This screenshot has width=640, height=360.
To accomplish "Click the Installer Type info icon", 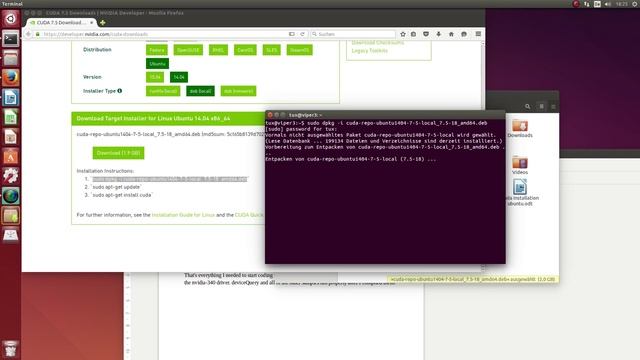I will 120,91.
